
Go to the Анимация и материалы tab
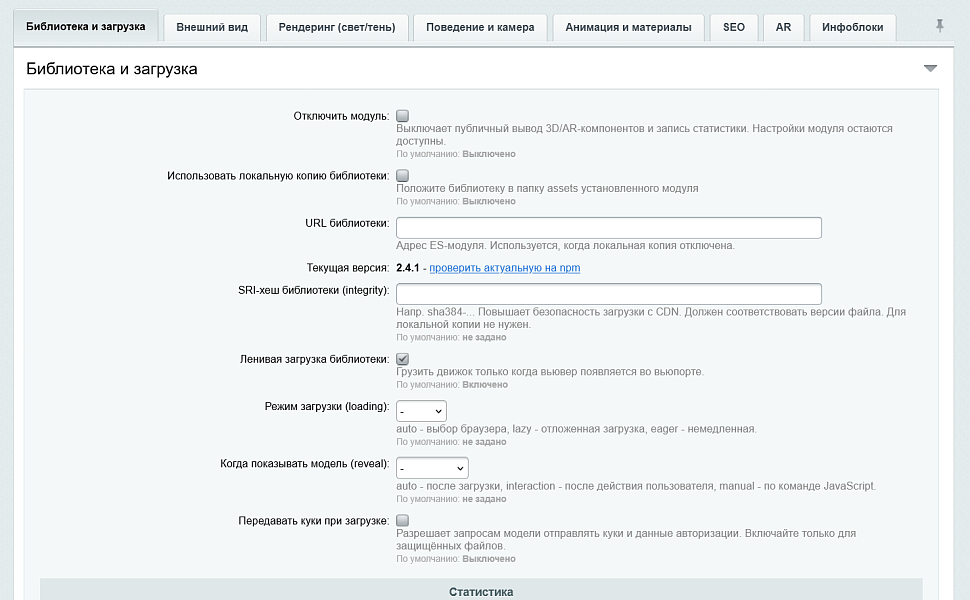coord(628,27)
